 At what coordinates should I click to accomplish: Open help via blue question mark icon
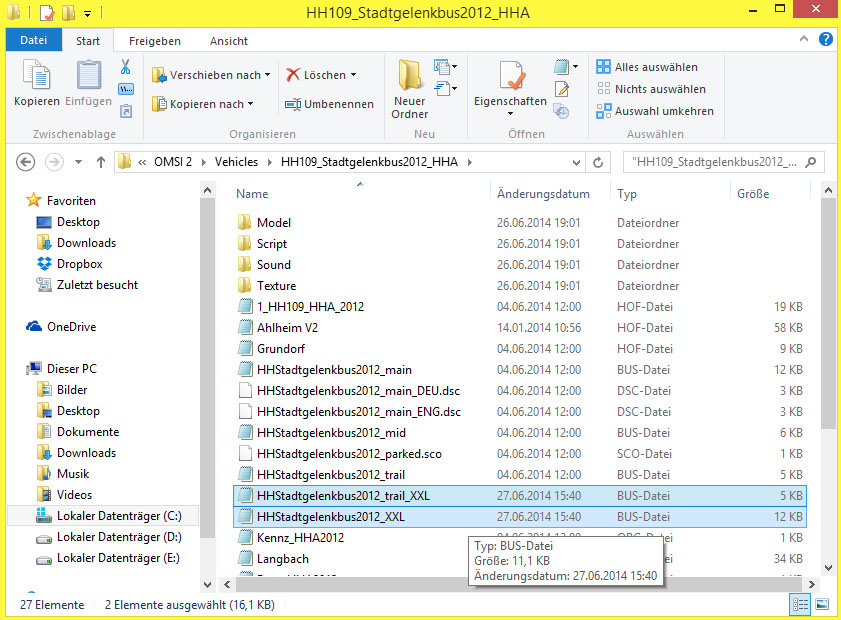825,39
